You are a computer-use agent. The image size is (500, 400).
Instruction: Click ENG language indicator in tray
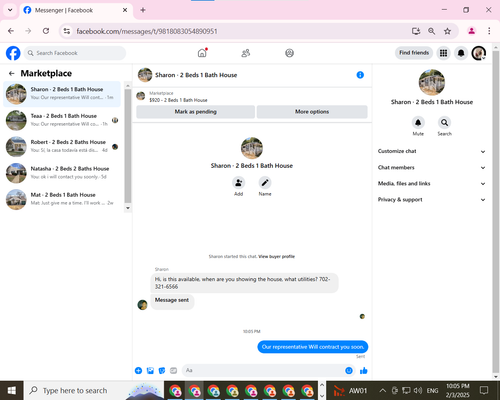pos(432,390)
